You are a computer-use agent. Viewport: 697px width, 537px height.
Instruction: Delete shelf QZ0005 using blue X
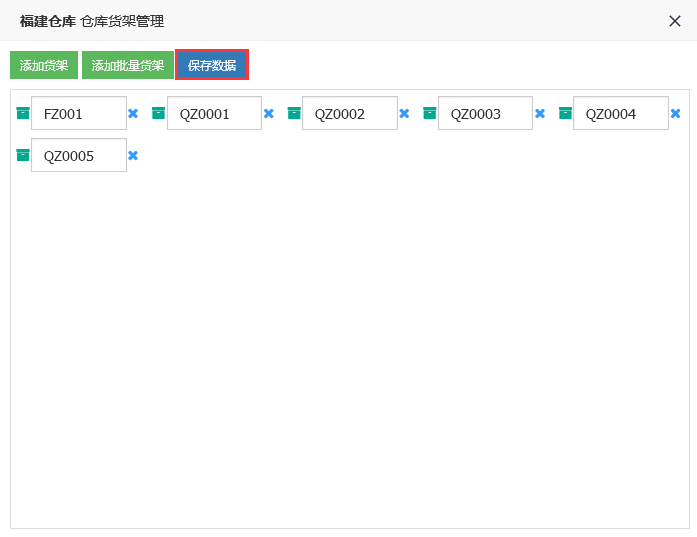click(133, 156)
